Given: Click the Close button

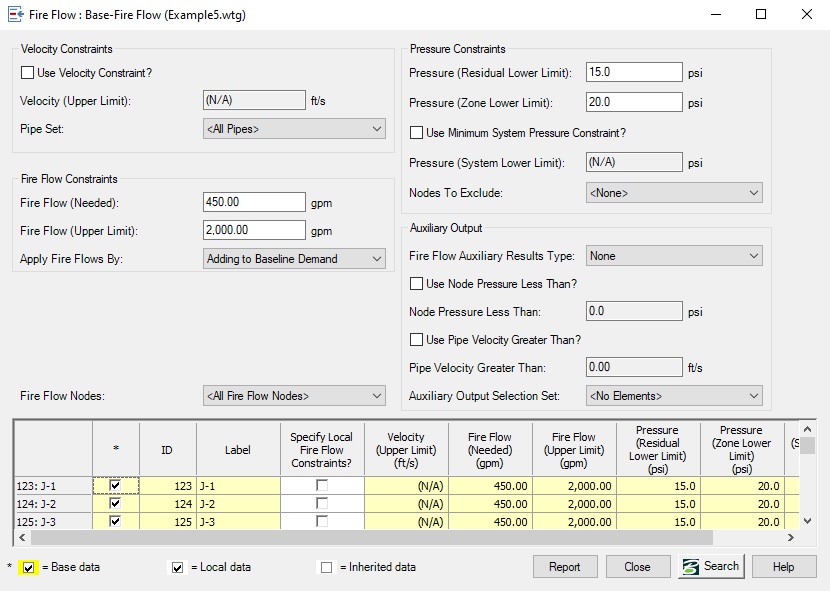Looking at the screenshot, I should pyautogui.click(x=638, y=565).
